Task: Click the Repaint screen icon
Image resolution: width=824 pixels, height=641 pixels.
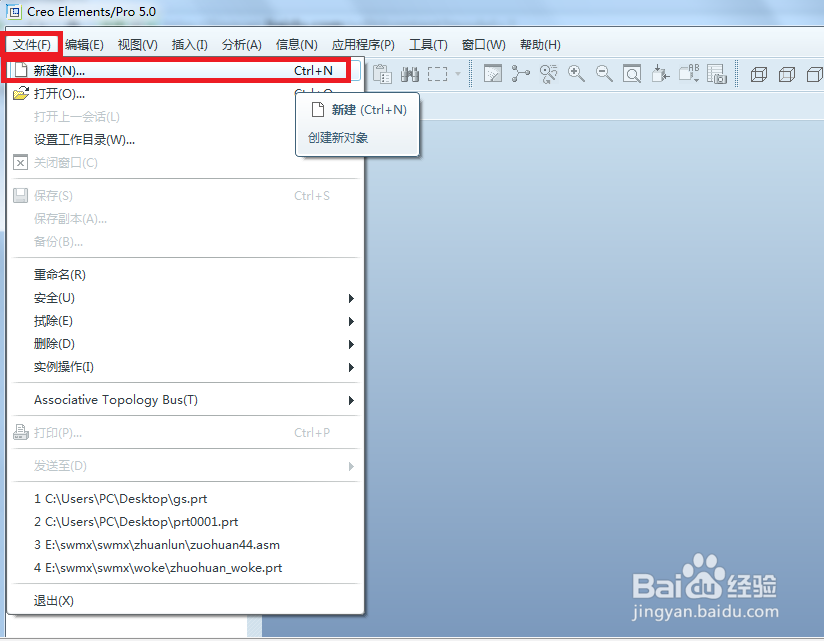Action: tap(493, 74)
